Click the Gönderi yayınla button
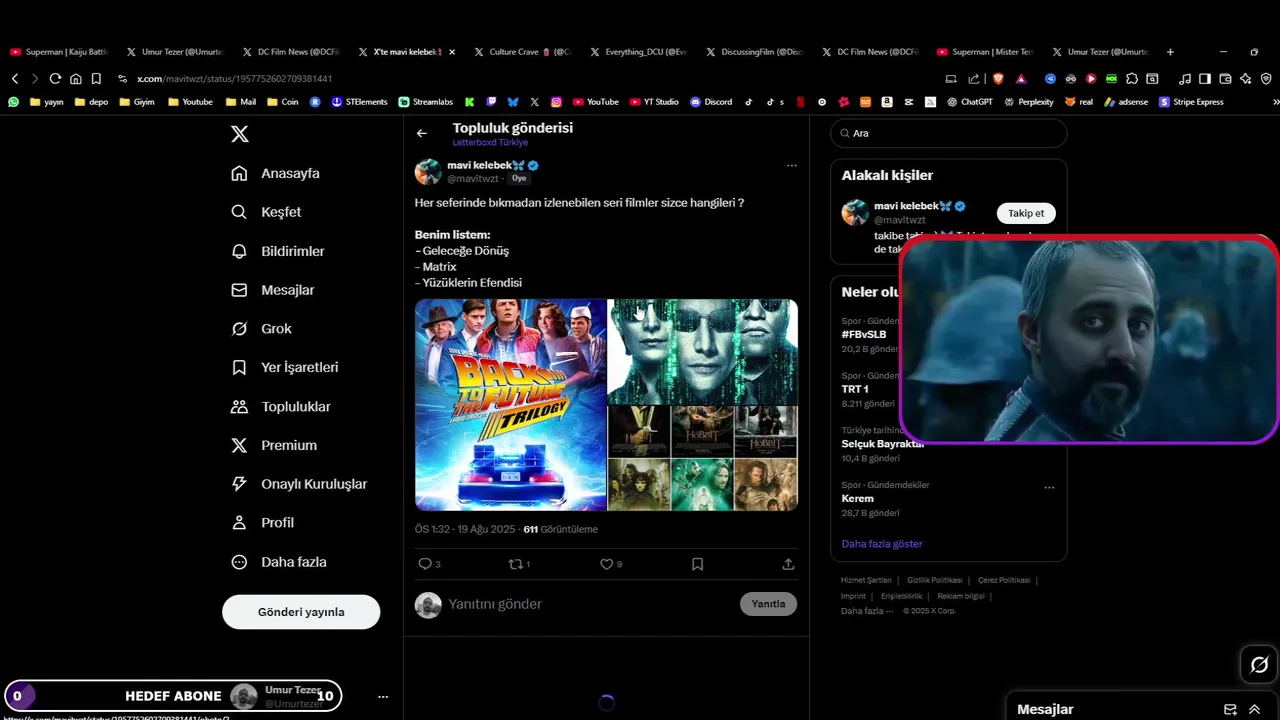1280x720 pixels. click(x=301, y=612)
